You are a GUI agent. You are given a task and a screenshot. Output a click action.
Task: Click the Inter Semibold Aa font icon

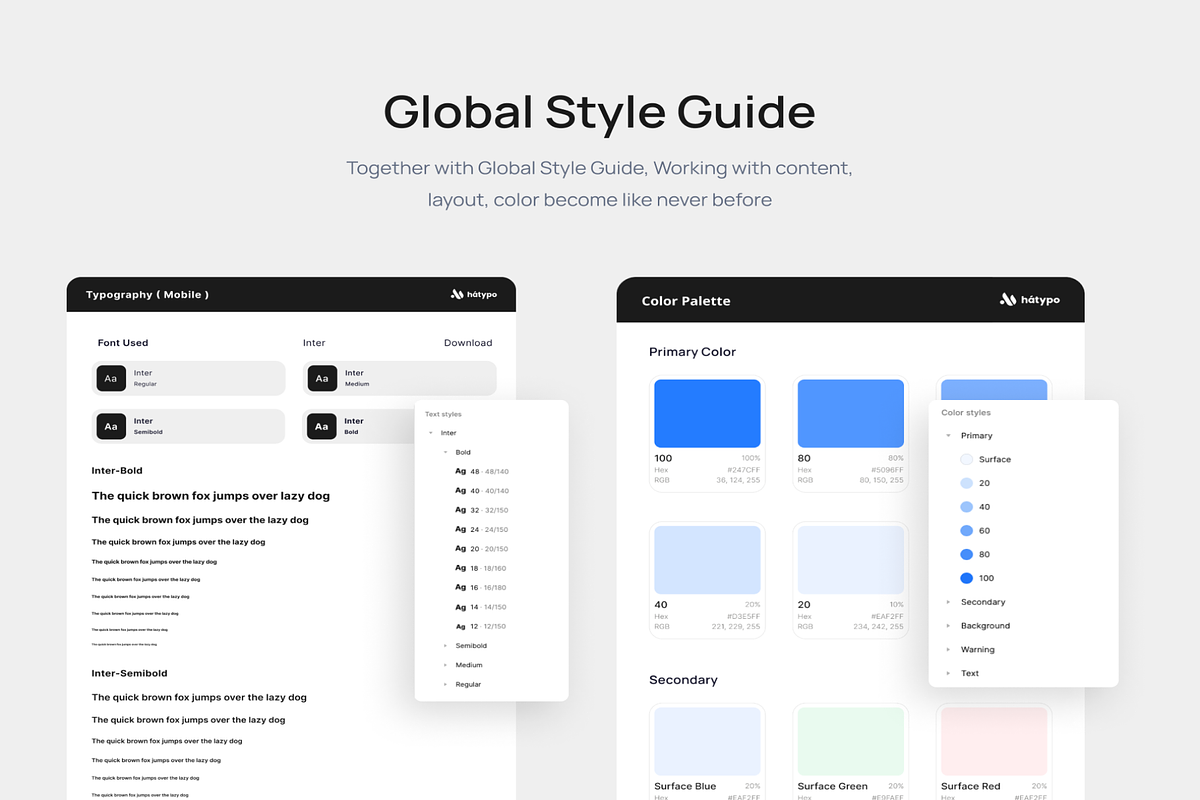pyautogui.click(x=111, y=426)
